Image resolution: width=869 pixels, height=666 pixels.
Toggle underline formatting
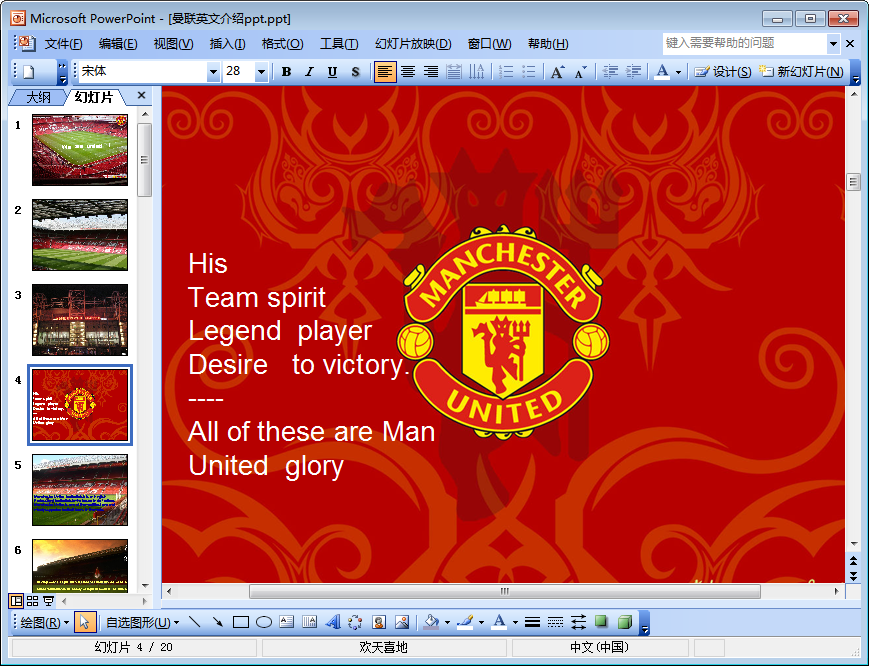pos(332,71)
